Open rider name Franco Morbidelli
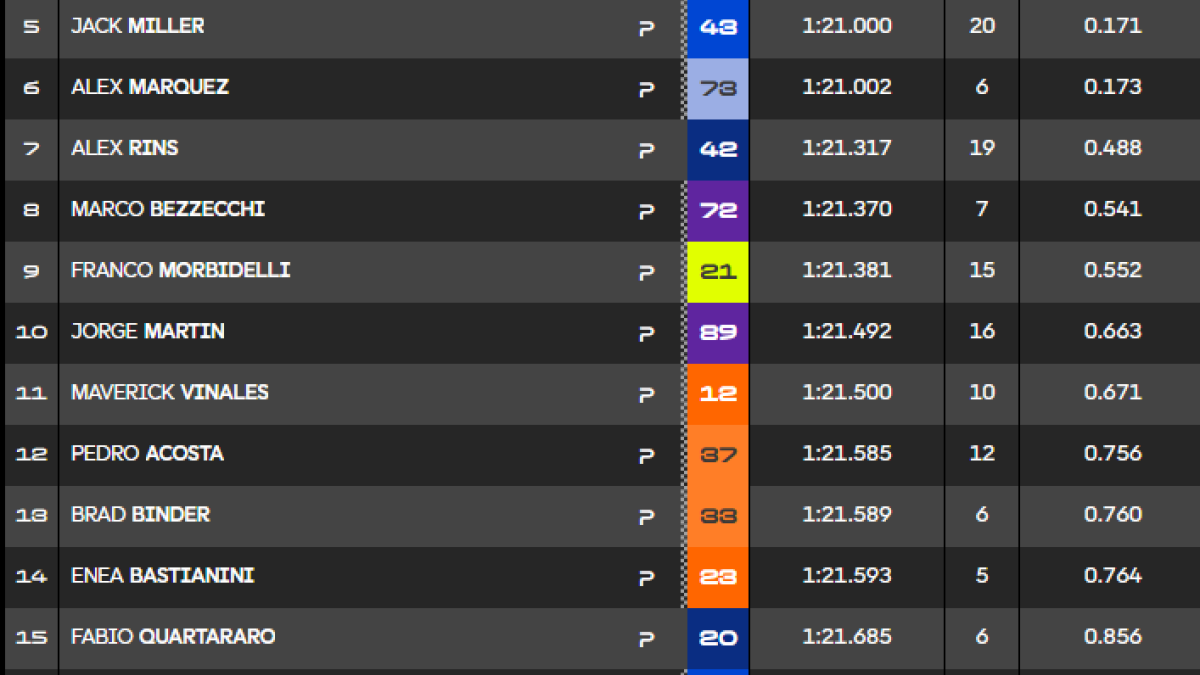 click(x=181, y=270)
